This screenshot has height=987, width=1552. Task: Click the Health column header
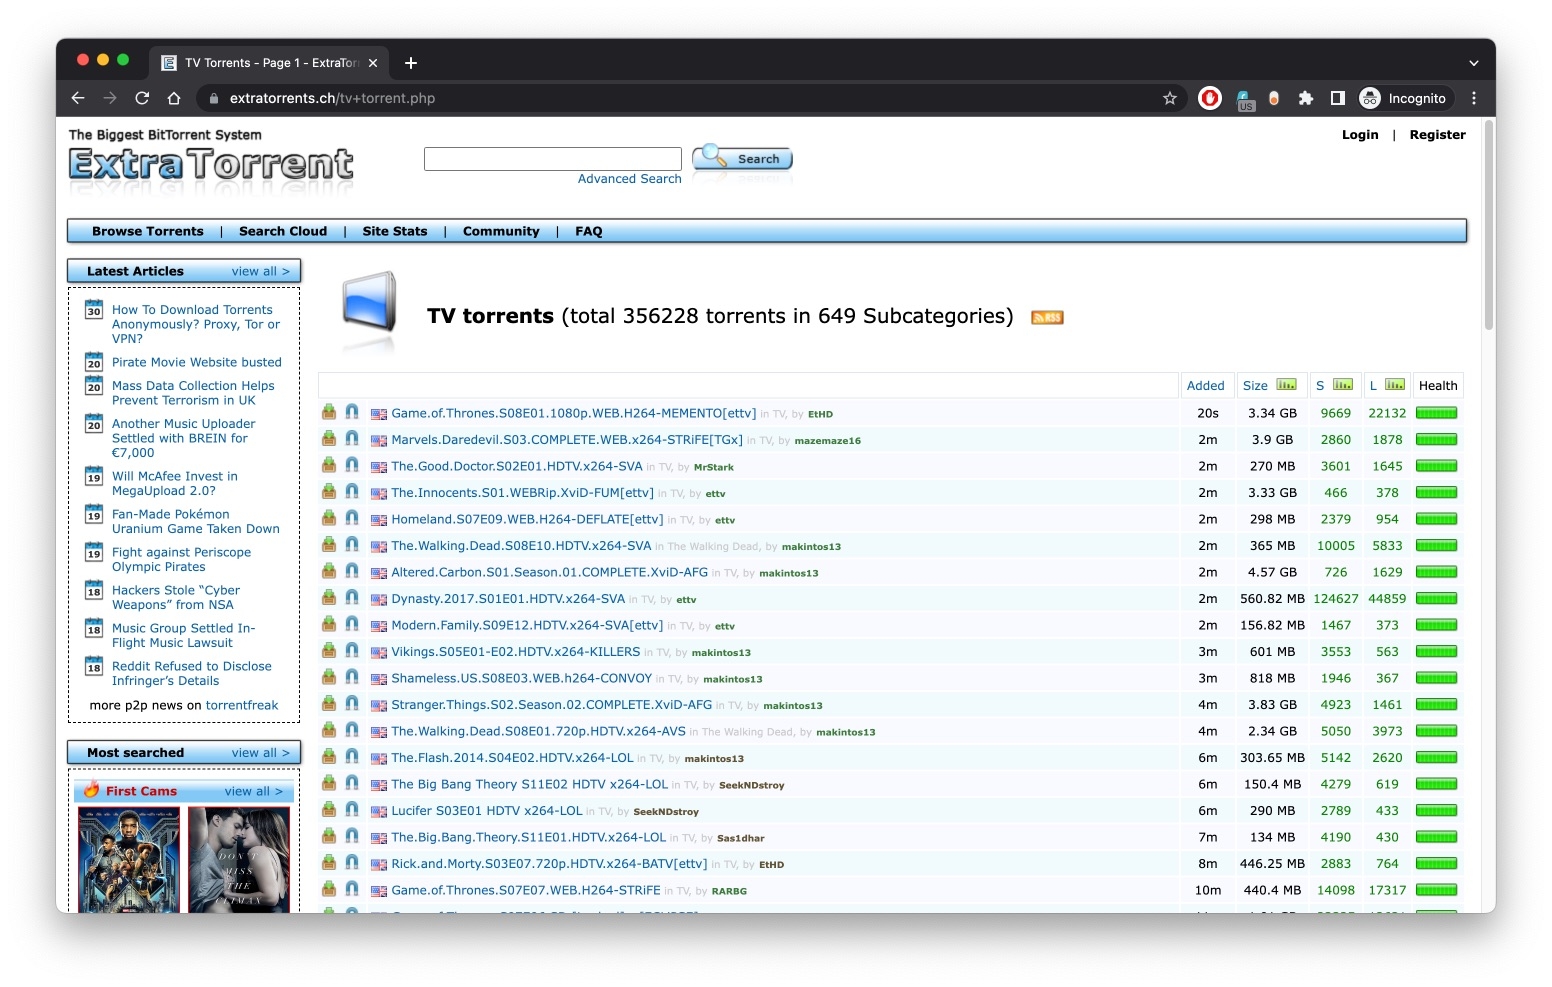tap(1438, 385)
